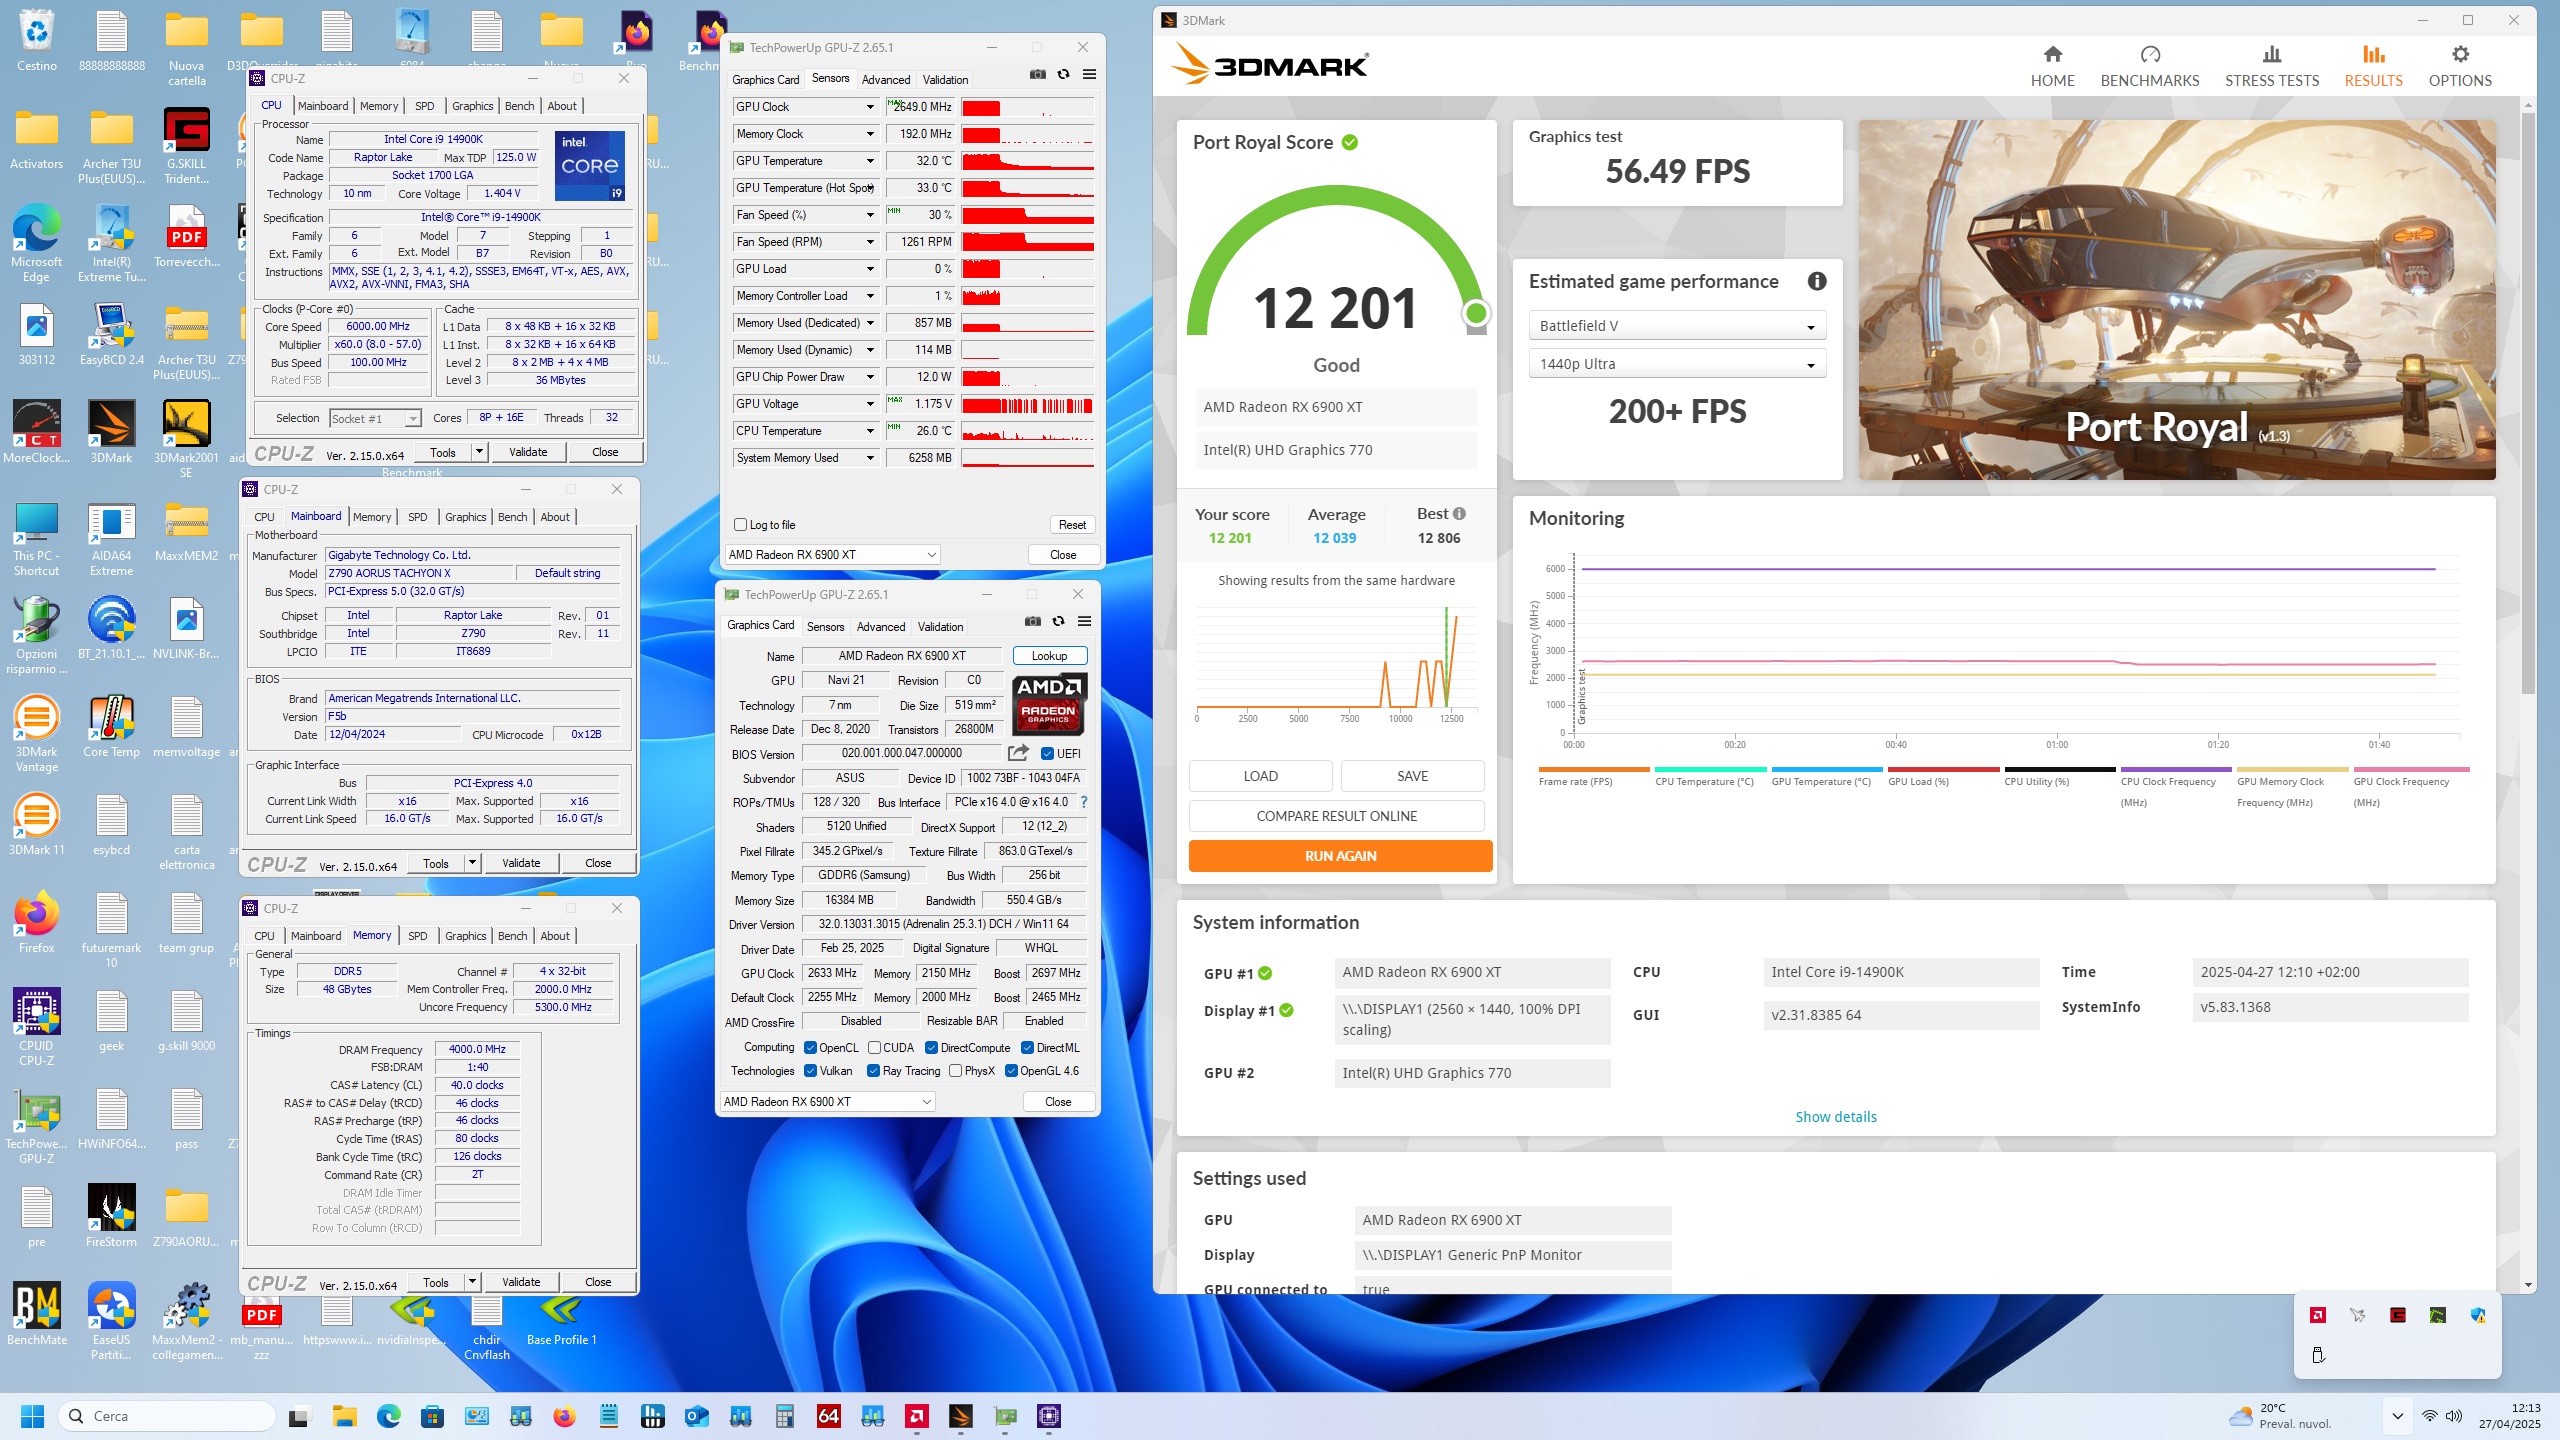Click the screenshot camera icon in GPU-Z Sensors window
The image size is (2560, 1440).
click(1038, 75)
